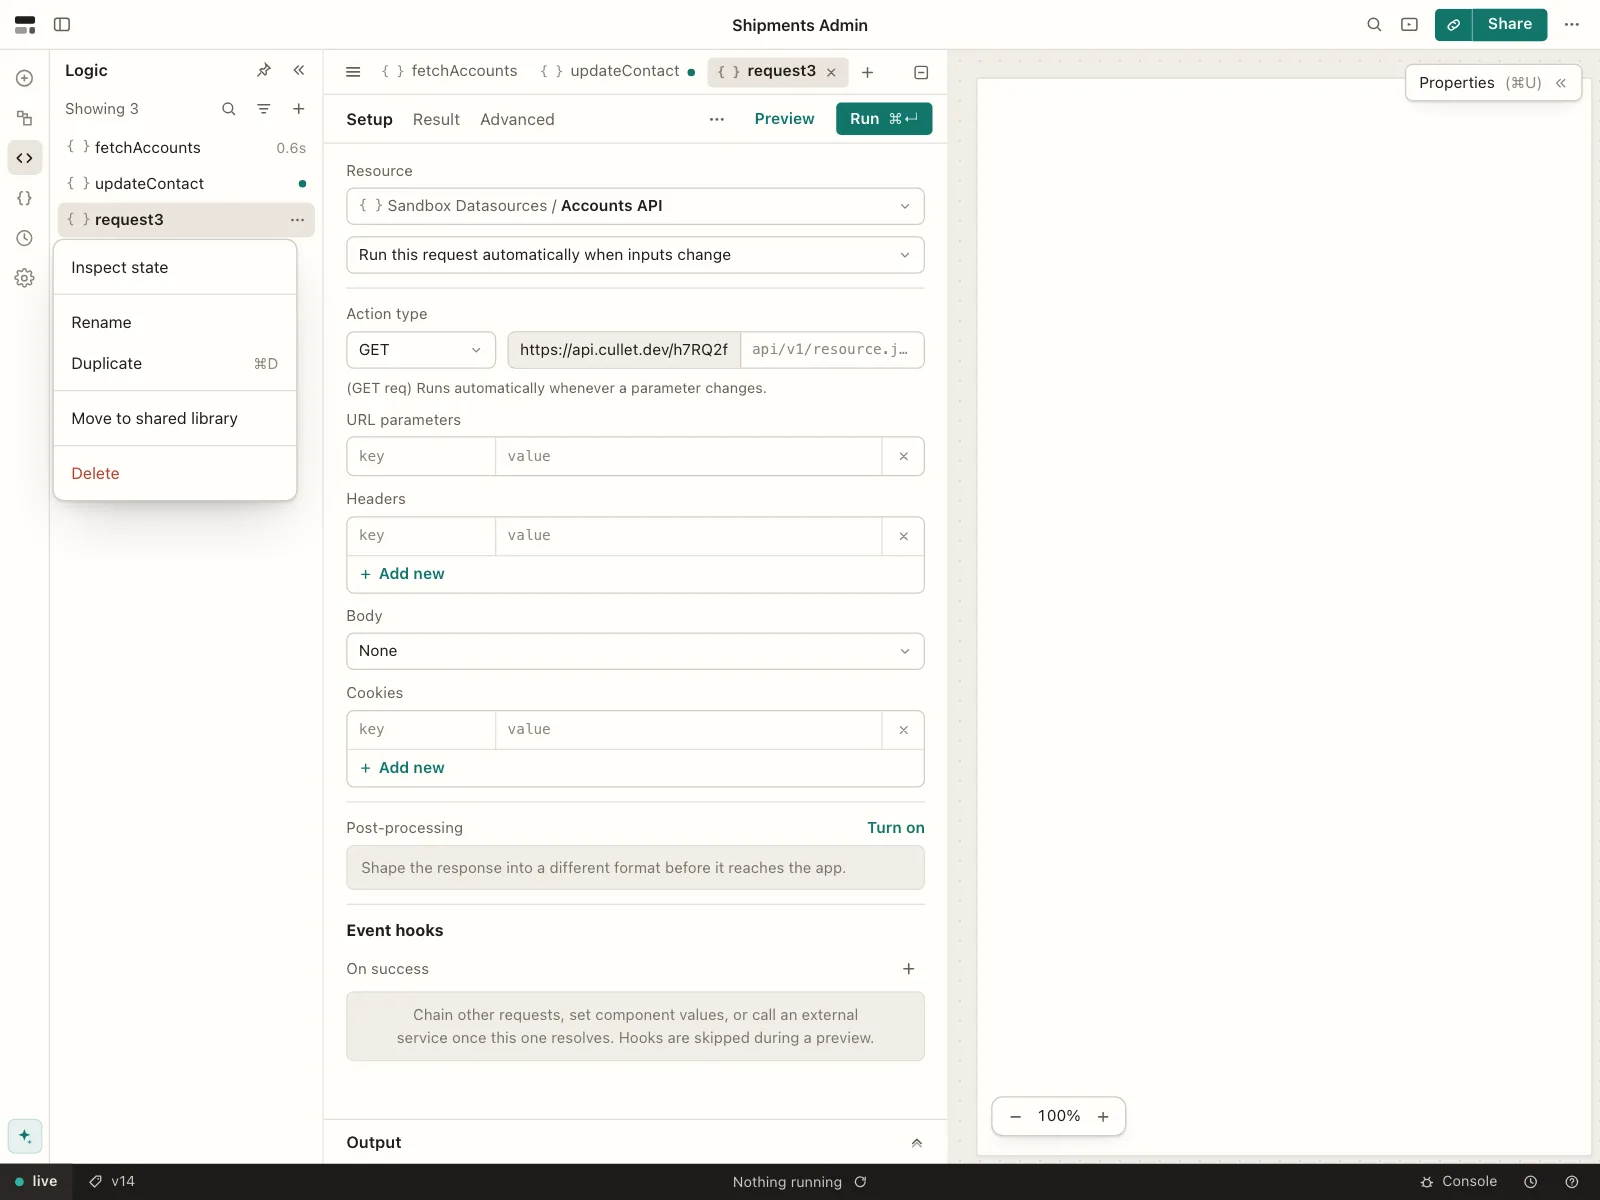Open the status bar history clock
The height and width of the screenshot is (1200, 1600).
pyautogui.click(x=1530, y=1182)
